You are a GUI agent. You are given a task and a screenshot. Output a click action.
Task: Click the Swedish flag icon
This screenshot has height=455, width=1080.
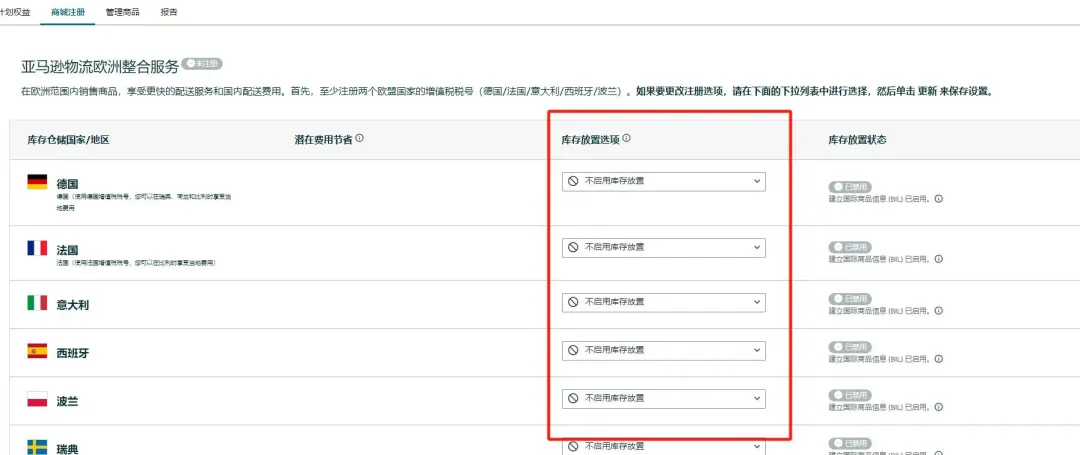37,447
